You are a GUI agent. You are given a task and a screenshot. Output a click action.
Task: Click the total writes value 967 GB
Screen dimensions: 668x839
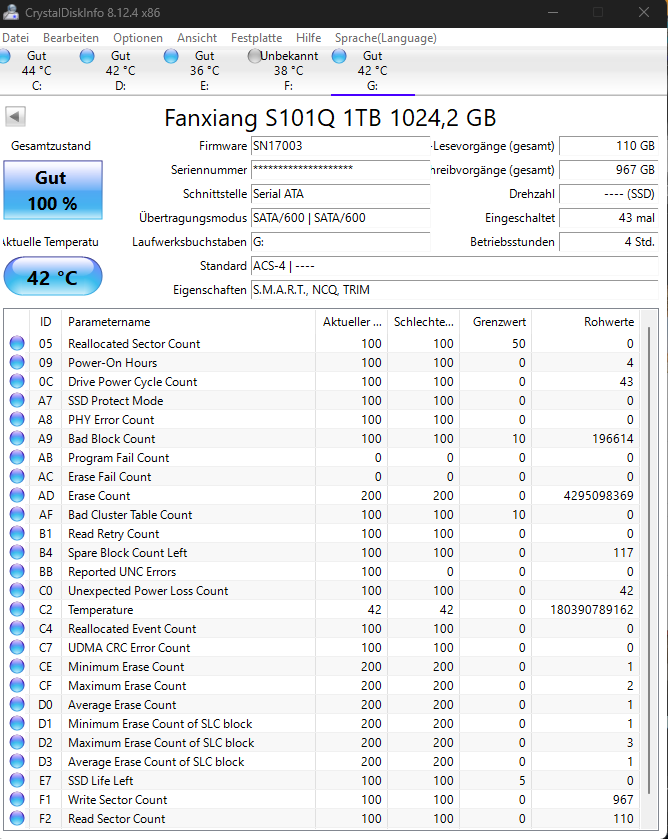pos(609,170)
